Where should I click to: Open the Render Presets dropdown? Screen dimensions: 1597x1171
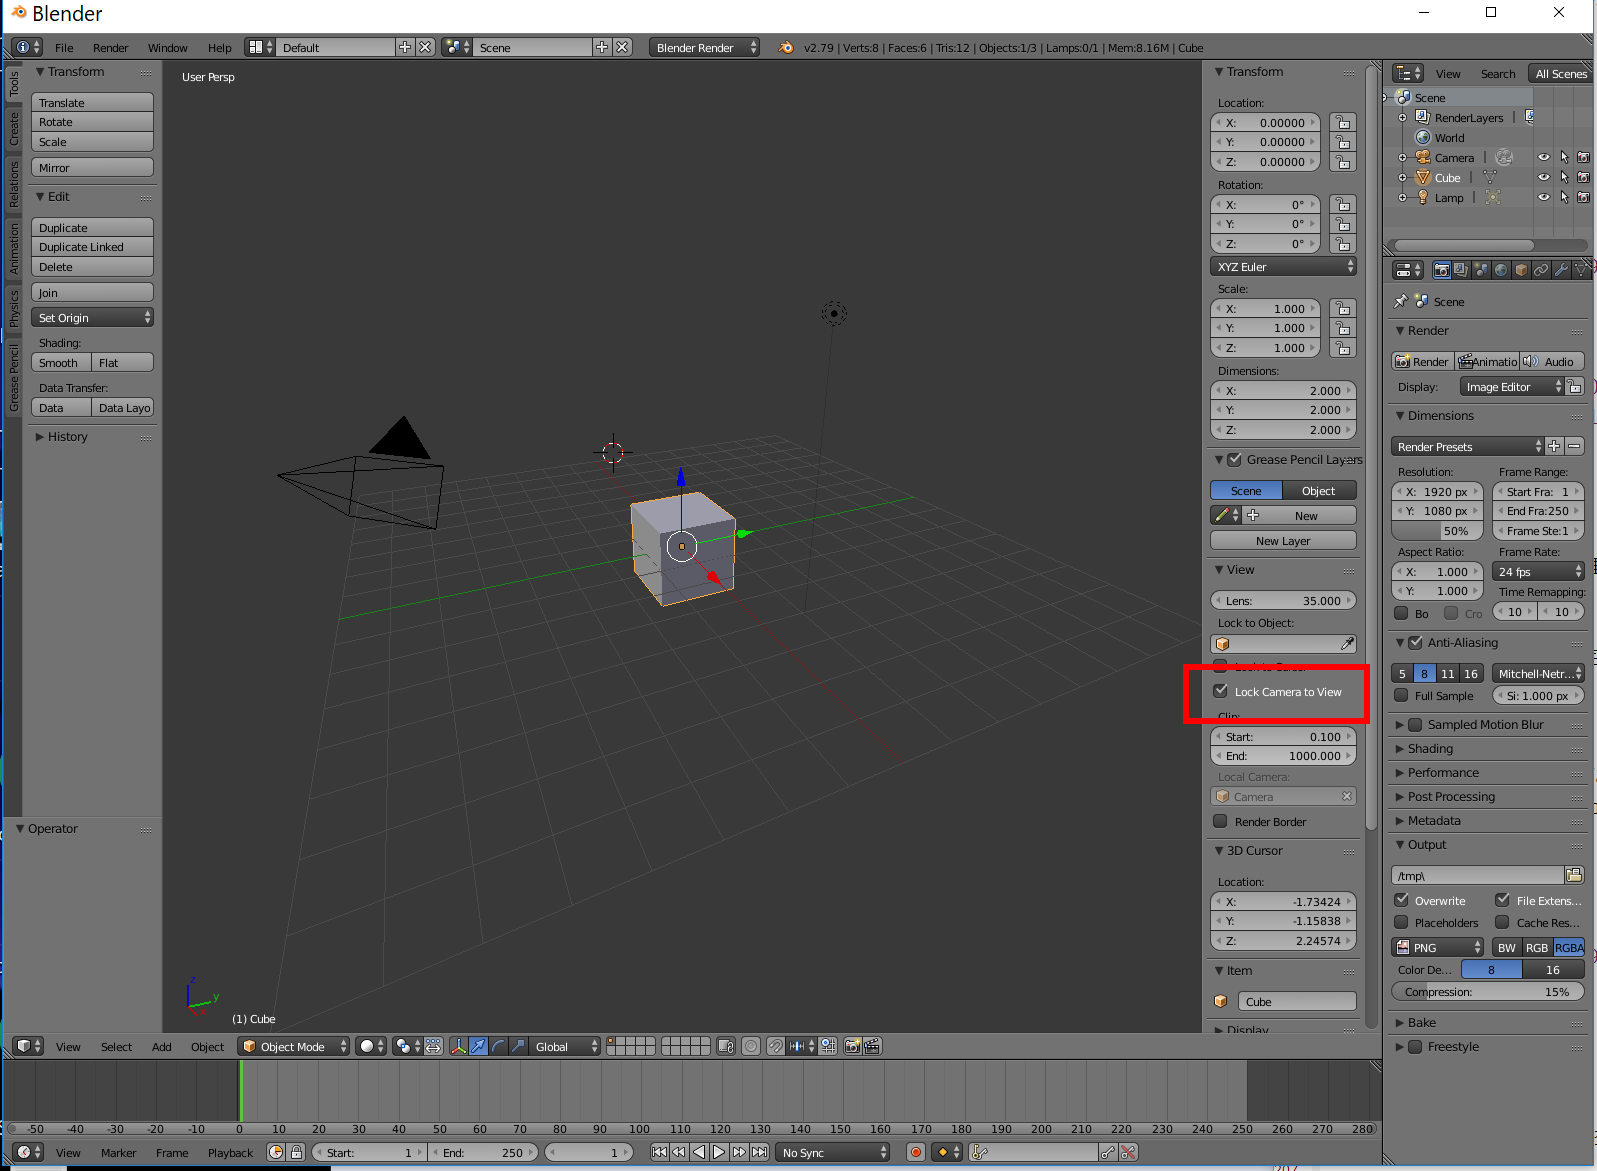[x=1467, y=446]
